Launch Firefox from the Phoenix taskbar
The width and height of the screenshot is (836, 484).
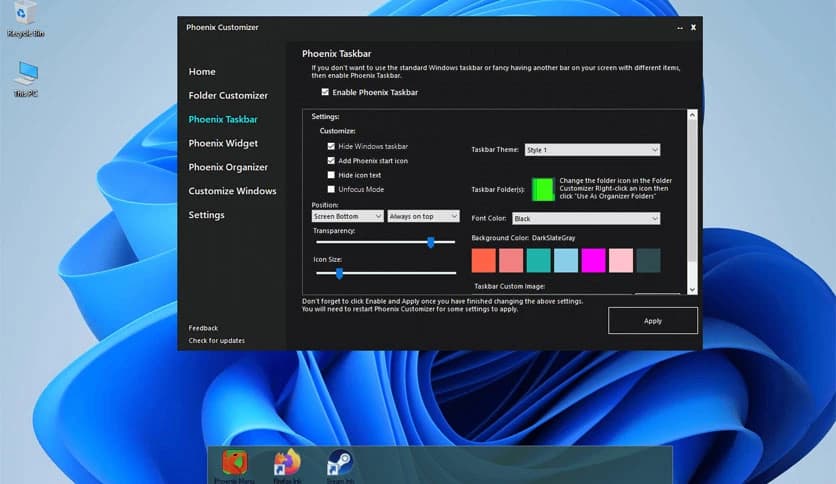coord(287,463)
